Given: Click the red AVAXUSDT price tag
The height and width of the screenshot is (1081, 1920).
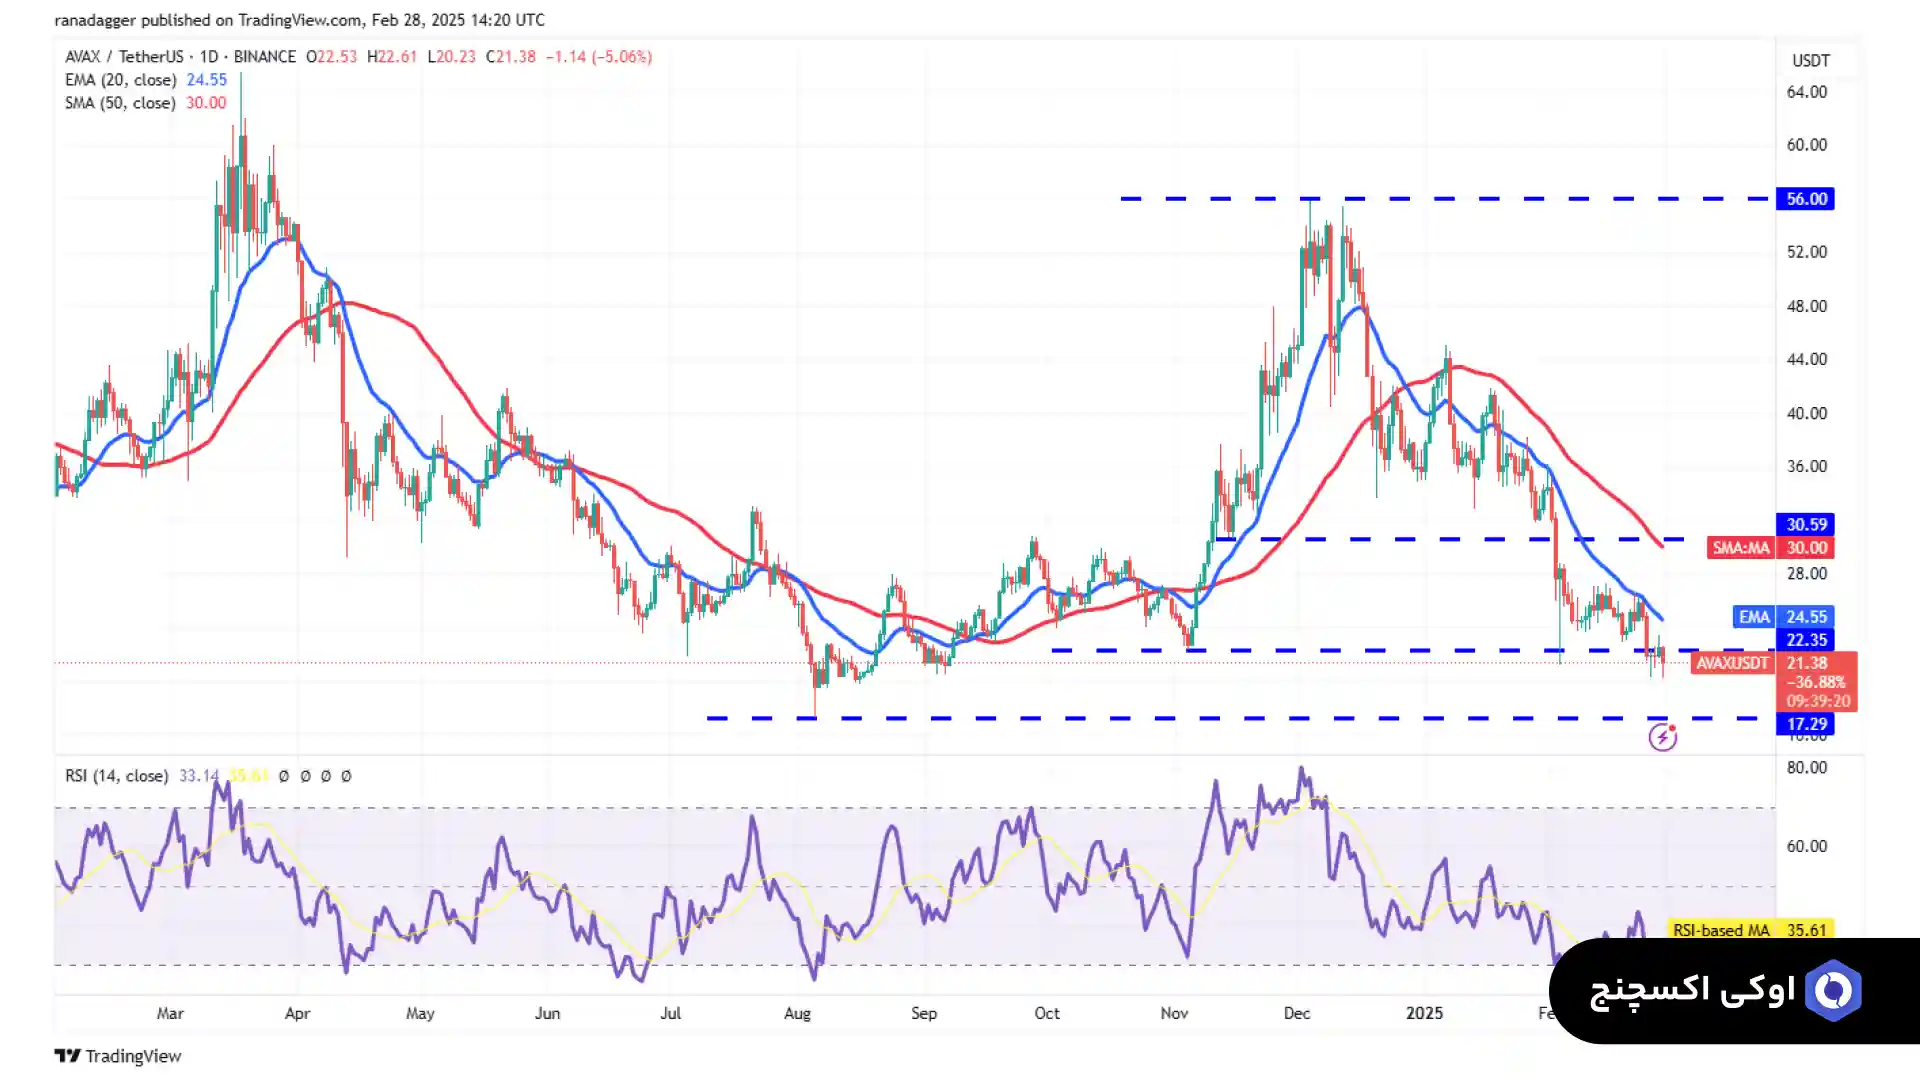Looking at the screenshot, I should point(1733,663).
